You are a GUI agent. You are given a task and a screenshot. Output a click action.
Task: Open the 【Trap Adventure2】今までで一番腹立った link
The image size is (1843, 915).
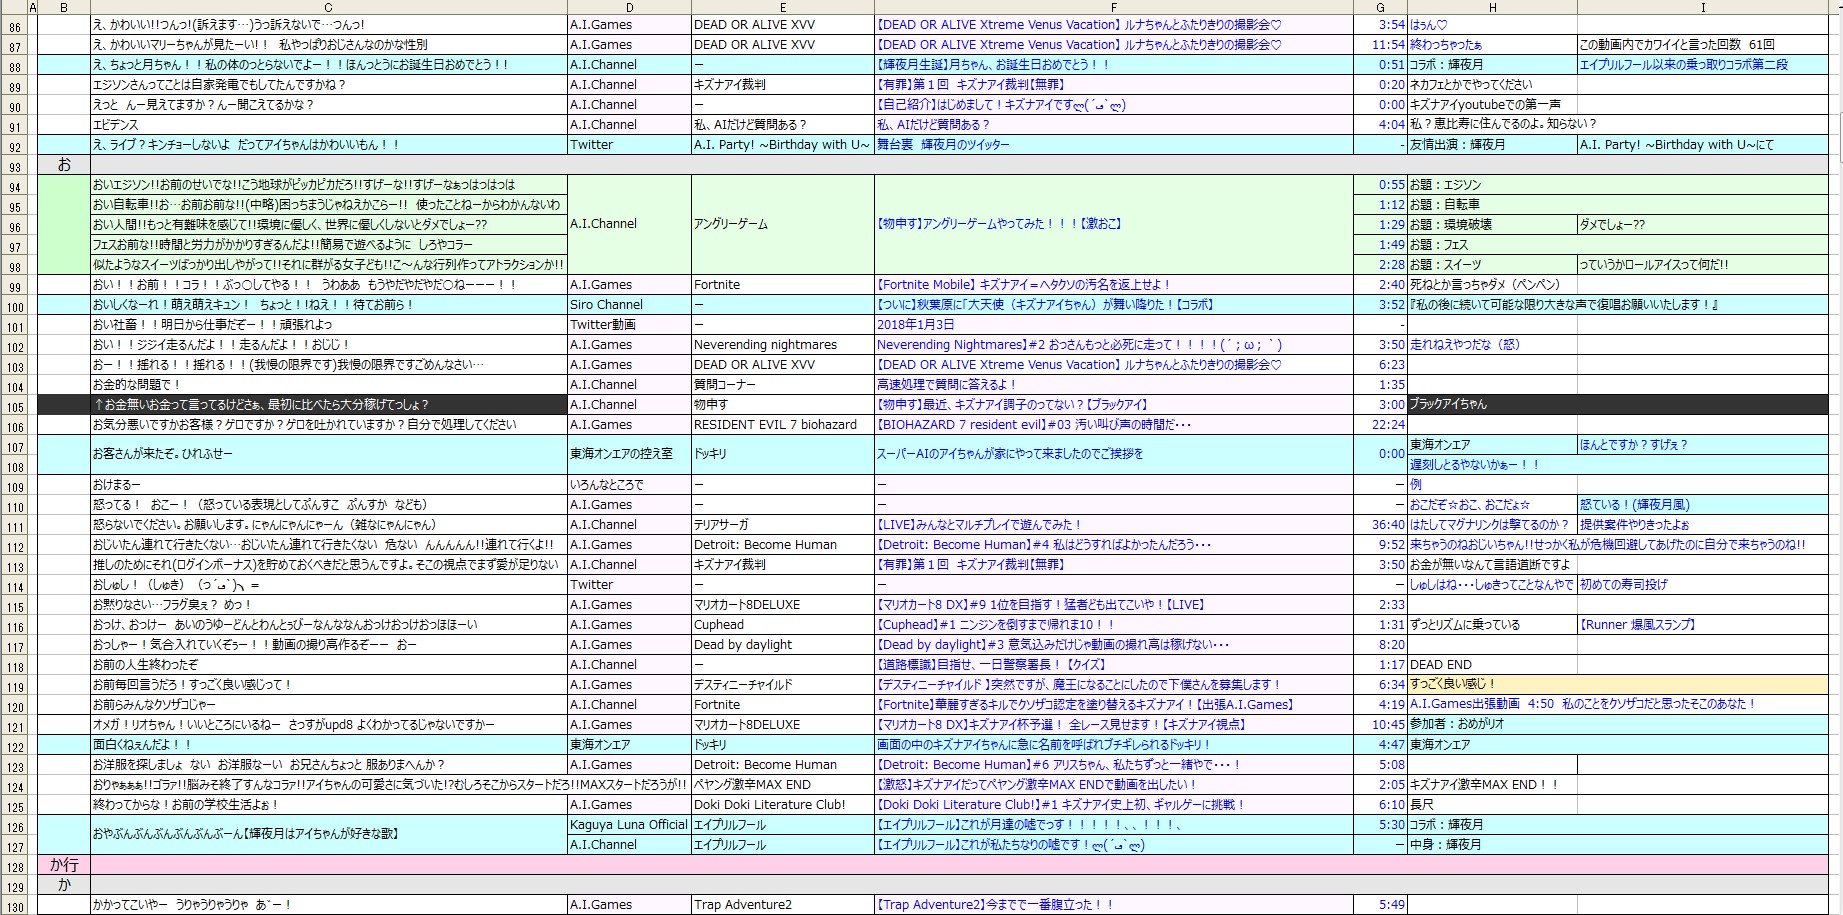(x=995, y=905)
